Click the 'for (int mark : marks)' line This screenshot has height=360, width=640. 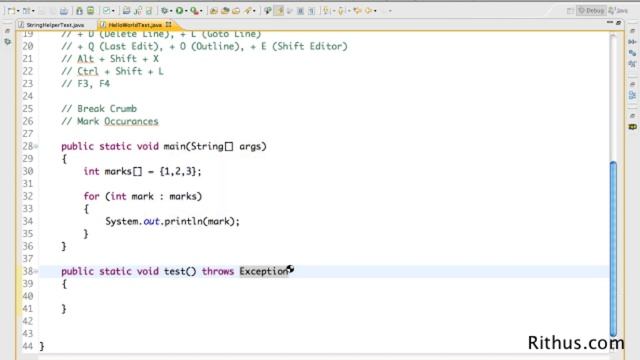point(143,196)
